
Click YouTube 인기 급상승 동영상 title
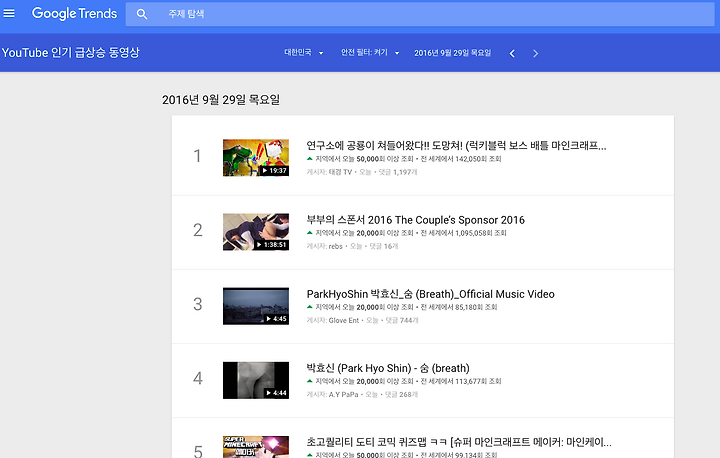[x=70, y=53]
